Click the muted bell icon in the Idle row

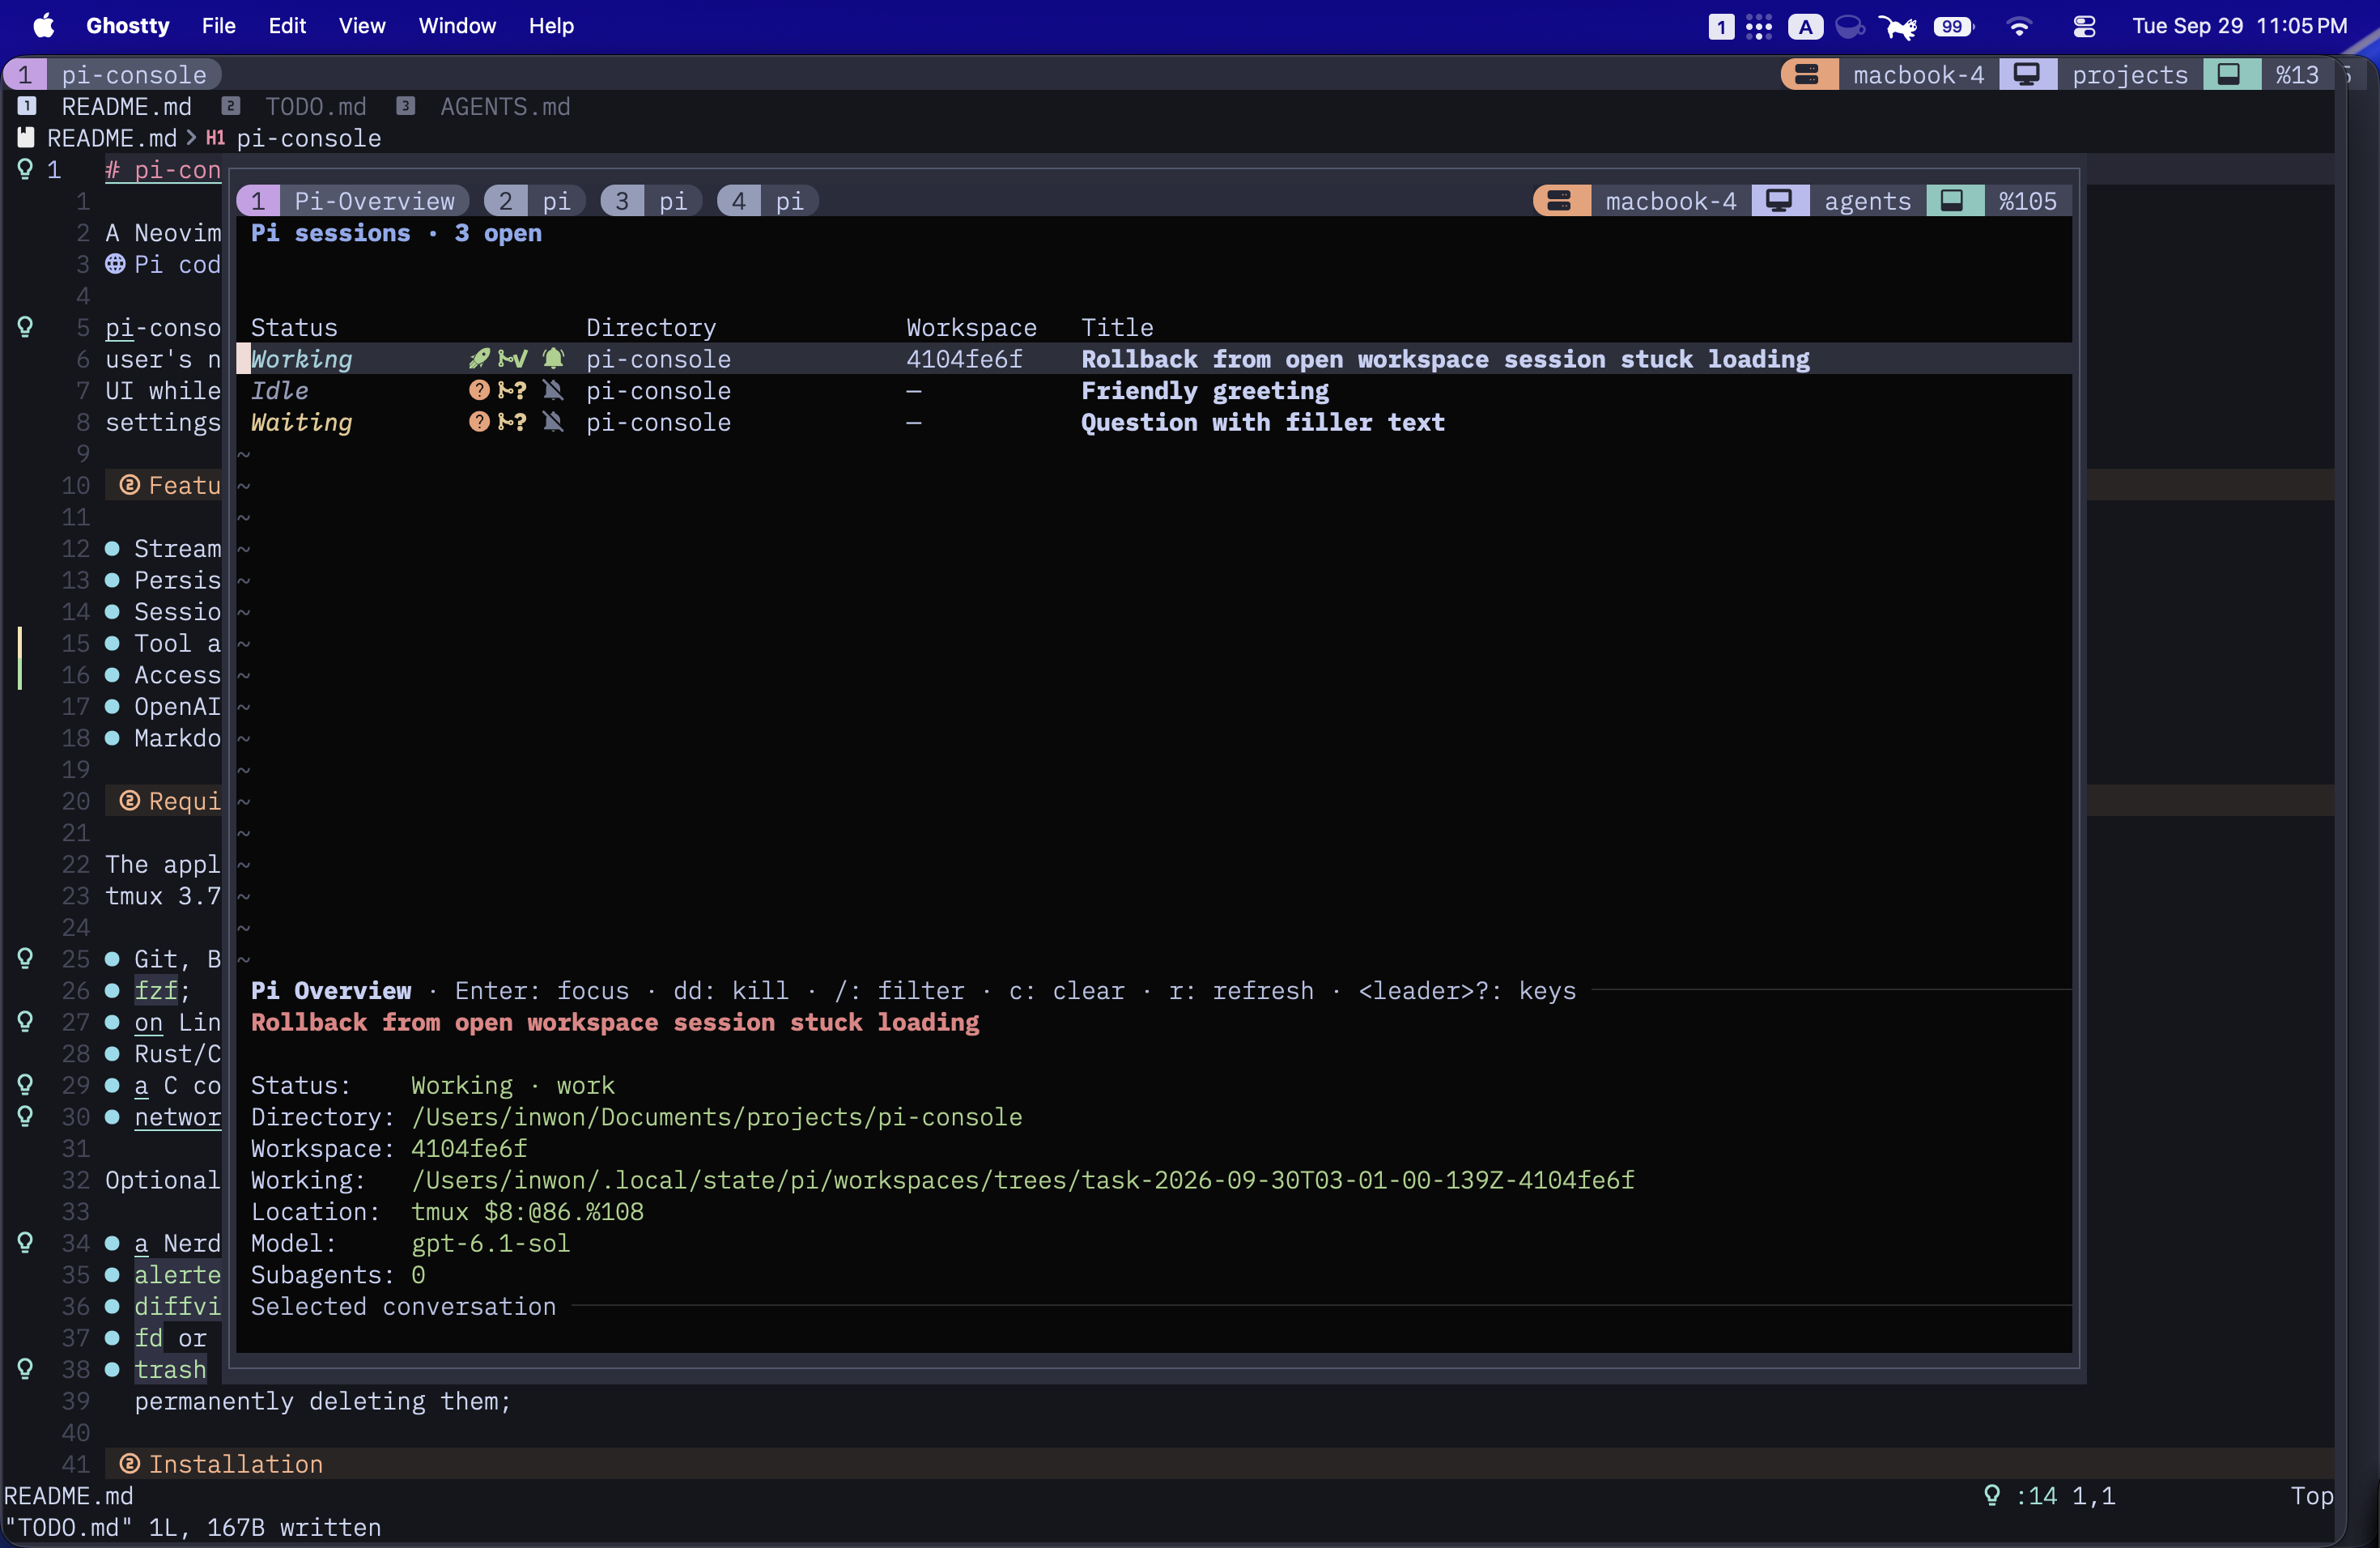553,390
